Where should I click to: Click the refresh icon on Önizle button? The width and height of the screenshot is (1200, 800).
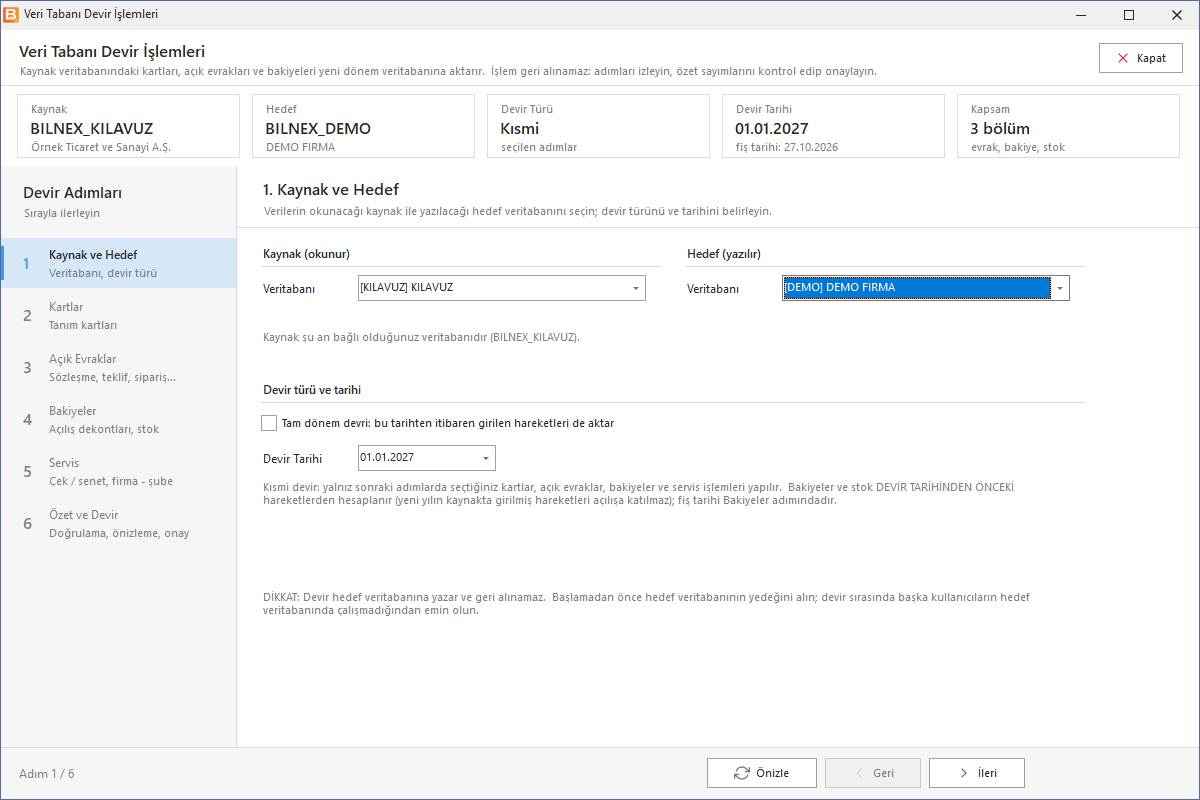point(742,773)
